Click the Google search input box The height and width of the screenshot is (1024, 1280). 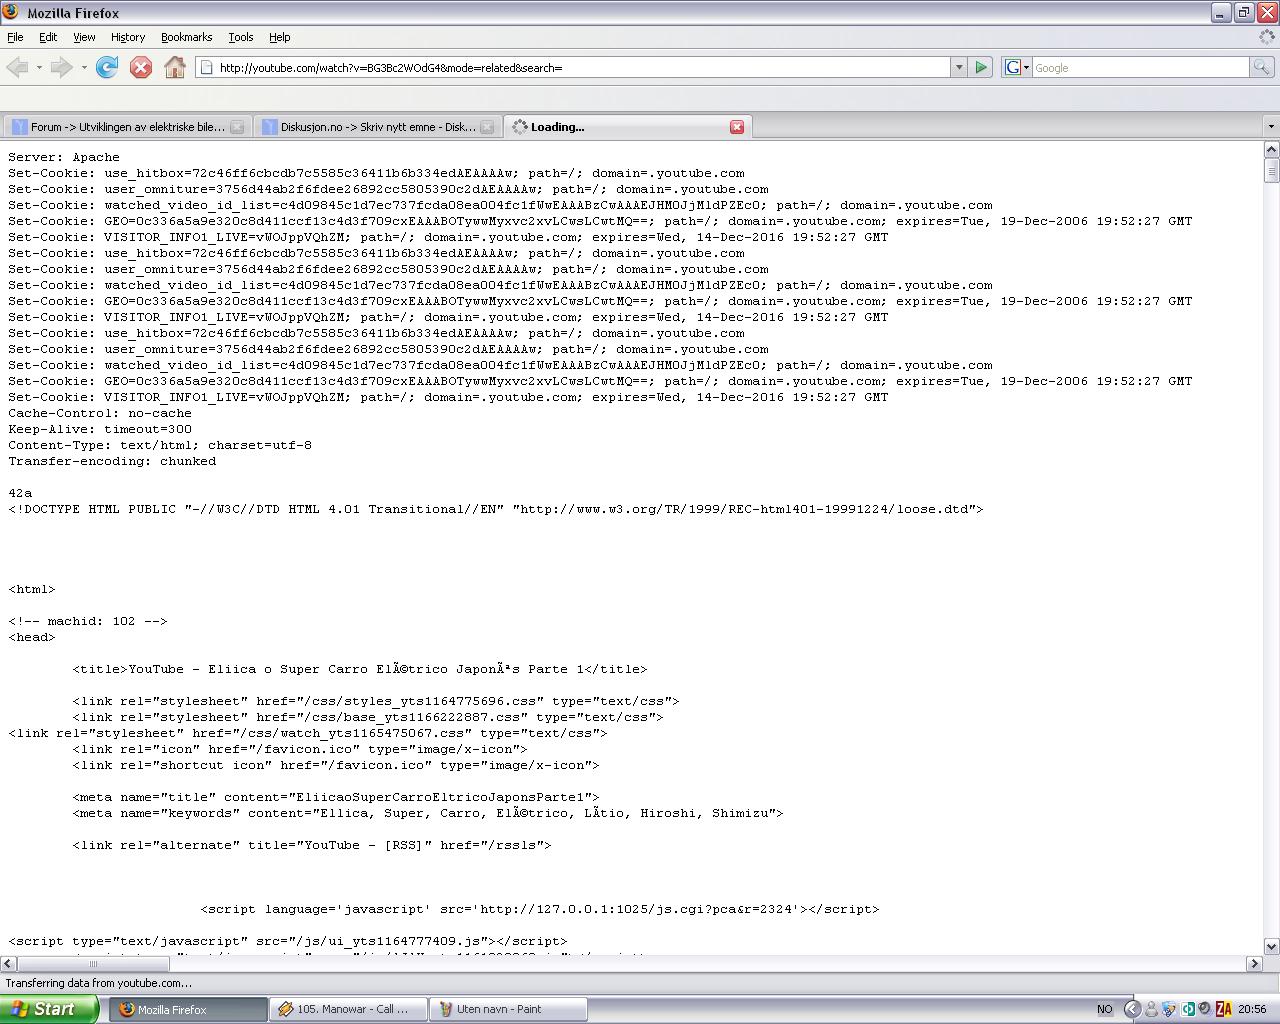[1140, 67]
